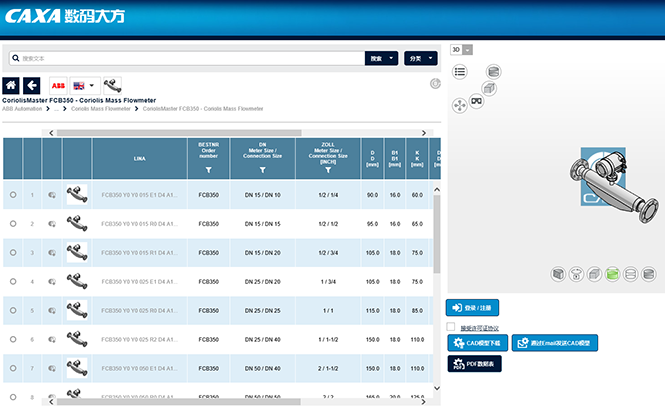The width and height of the screenshot is (665, 412).
Task: Send CAD model via Email button
Action: [x=555, y=343]
